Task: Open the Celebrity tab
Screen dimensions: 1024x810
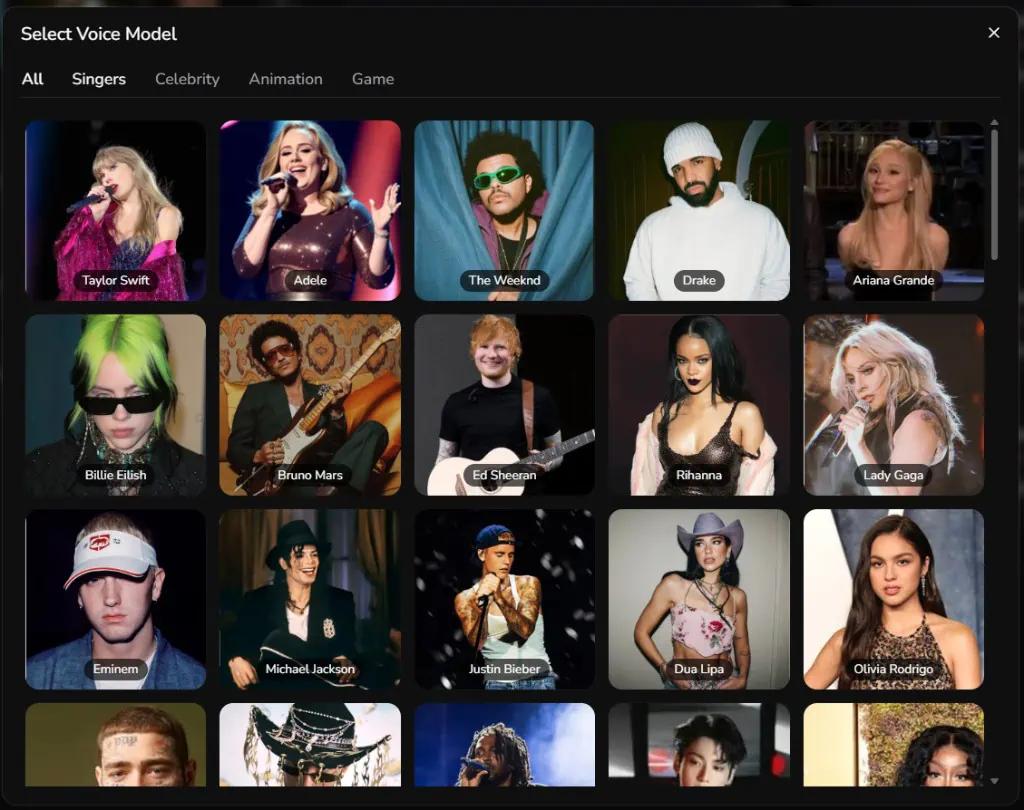Action: pyautogui.click(x=187, y=79)
